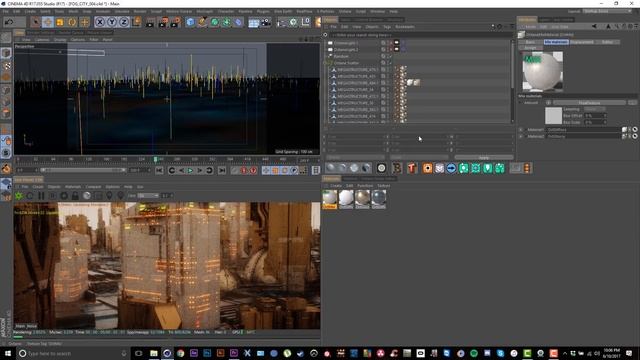The width and height of the screenshot is (640, 360).
Task: Open the Live Viewer channel dropdown
Action: click(x=148, y=196)
